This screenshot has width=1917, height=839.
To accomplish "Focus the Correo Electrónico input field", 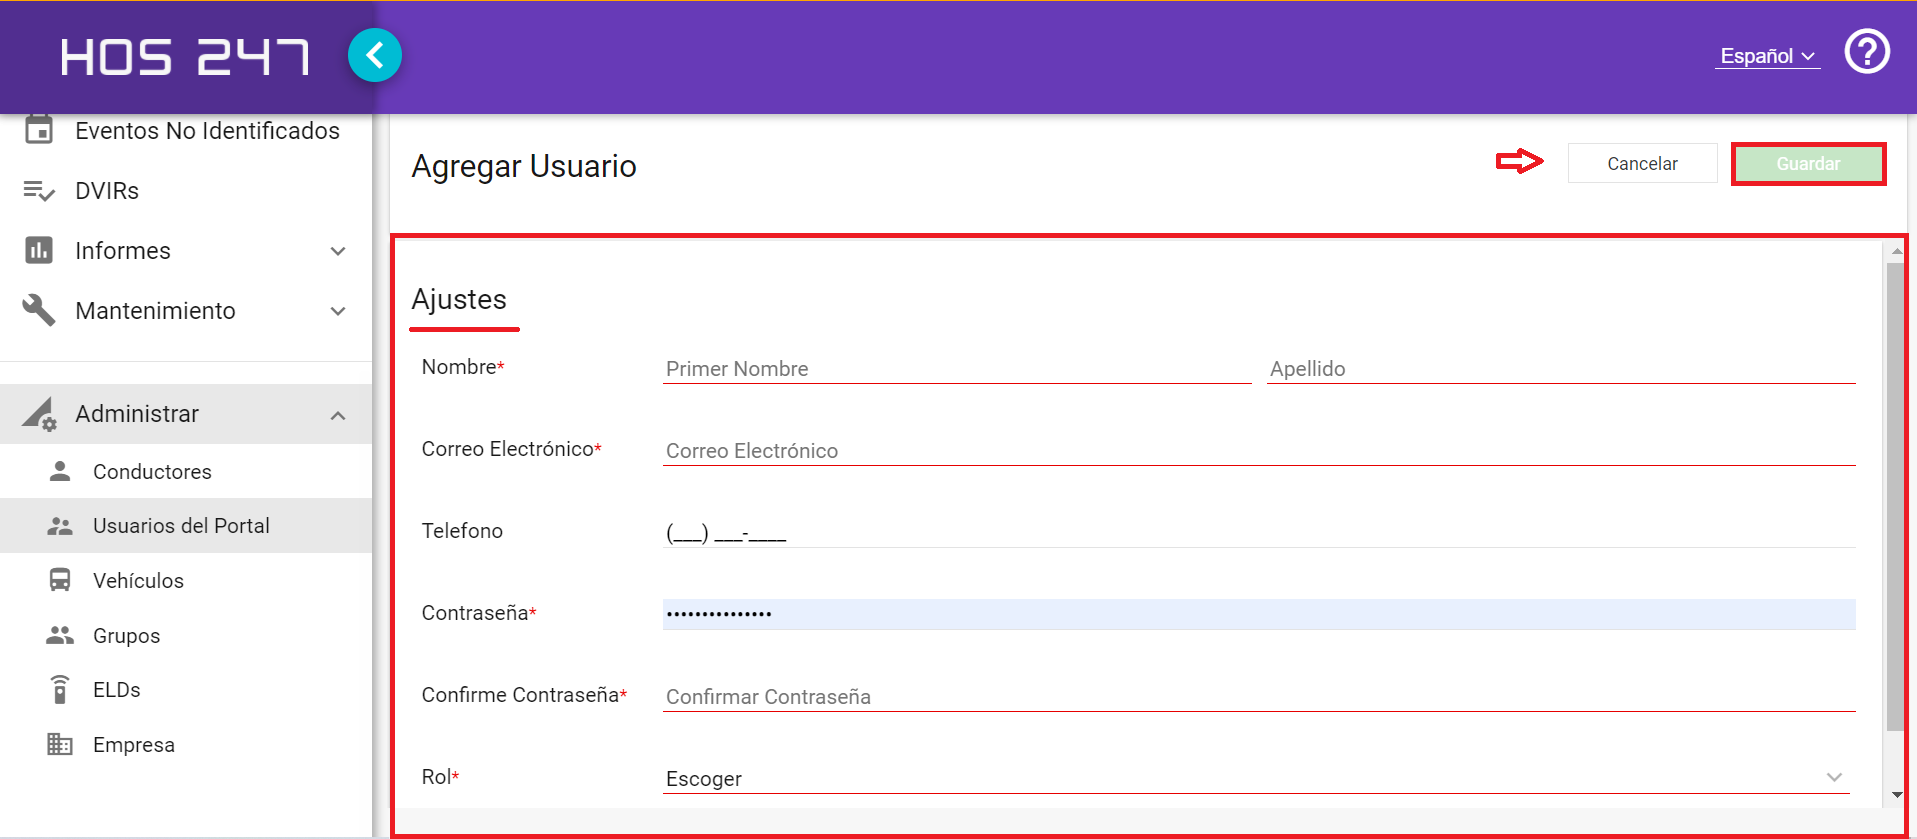I will (x=1259, y=450).
